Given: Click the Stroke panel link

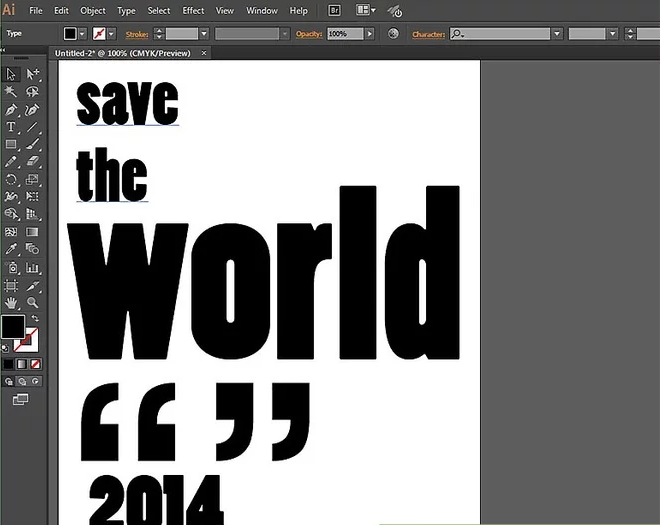Looking at the screenshot, I should 136,33.
